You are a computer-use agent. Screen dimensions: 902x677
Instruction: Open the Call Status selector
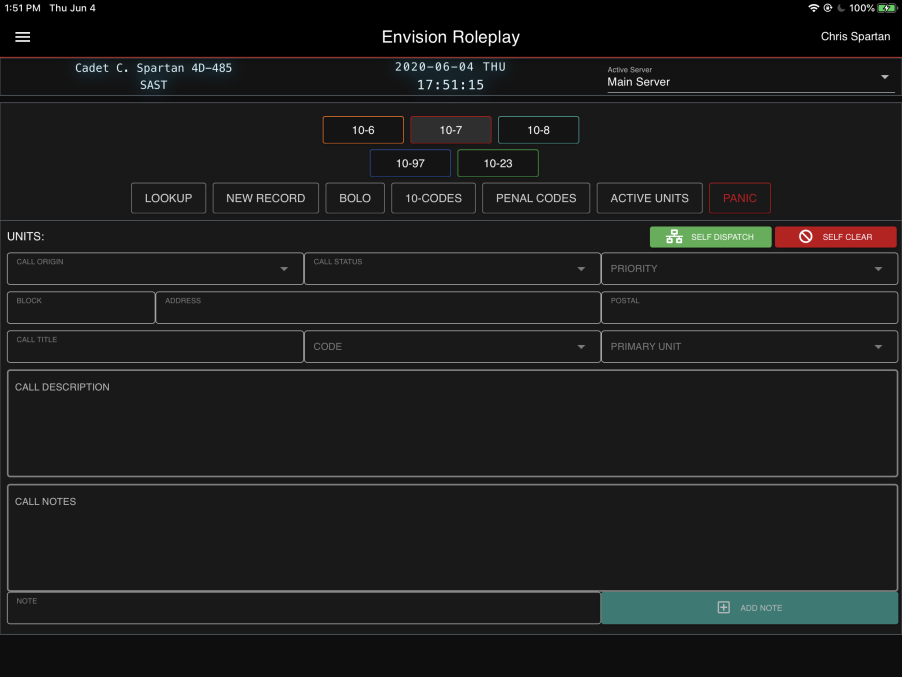point(580,268)
